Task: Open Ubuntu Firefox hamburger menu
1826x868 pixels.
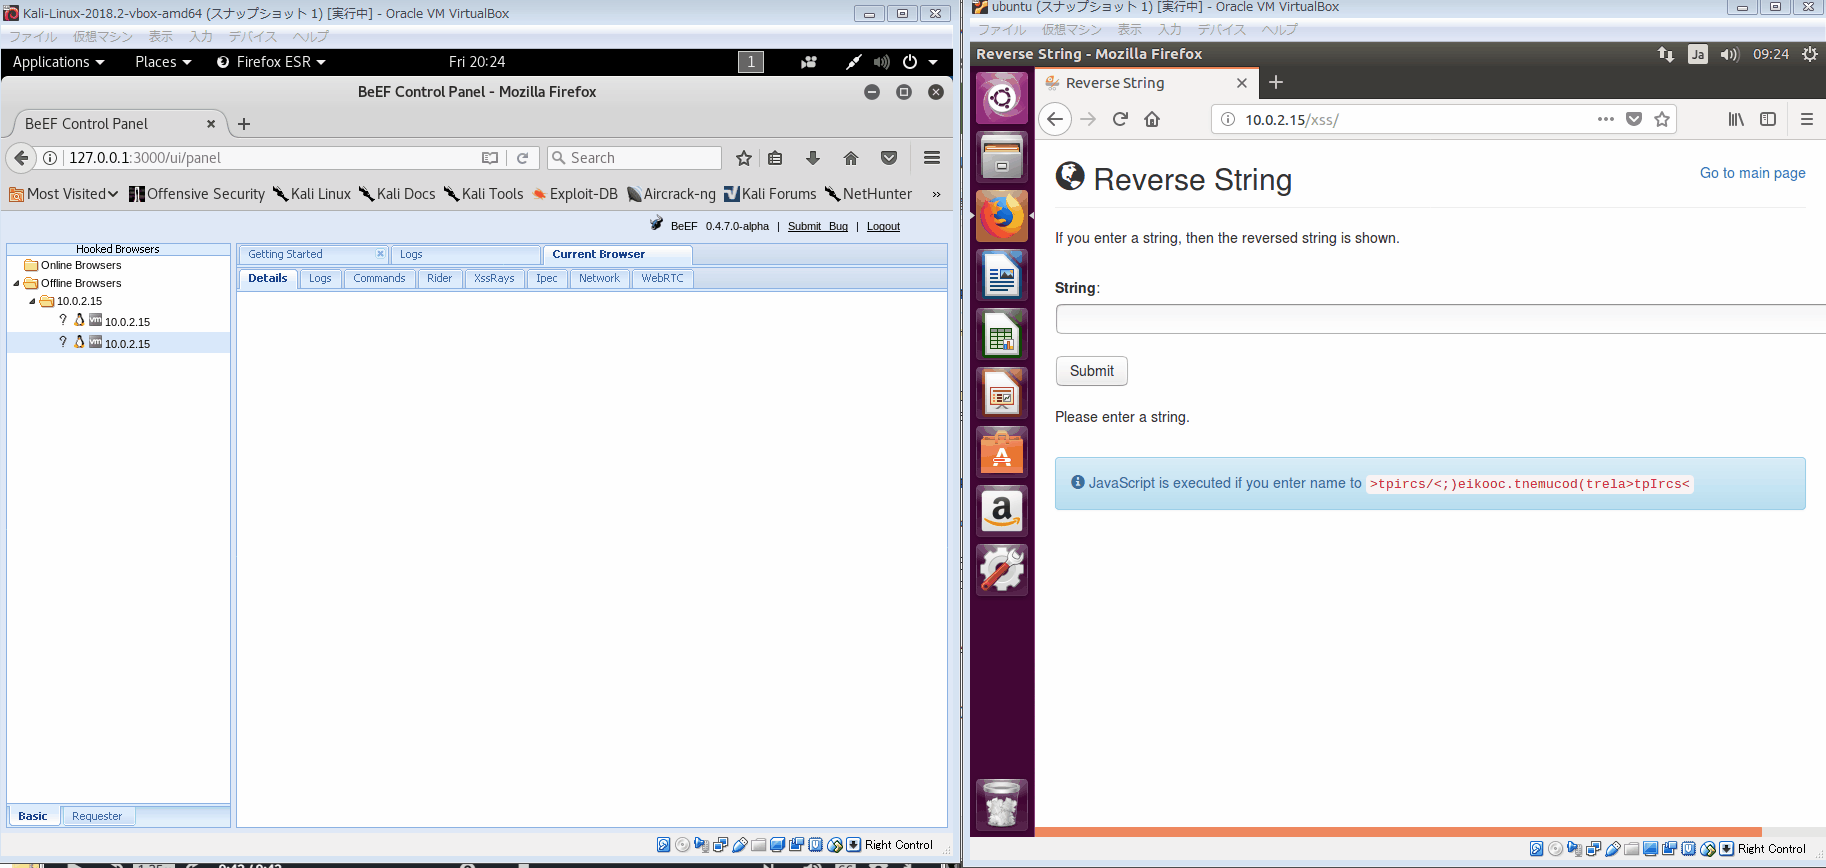Action: (1807, 119)
